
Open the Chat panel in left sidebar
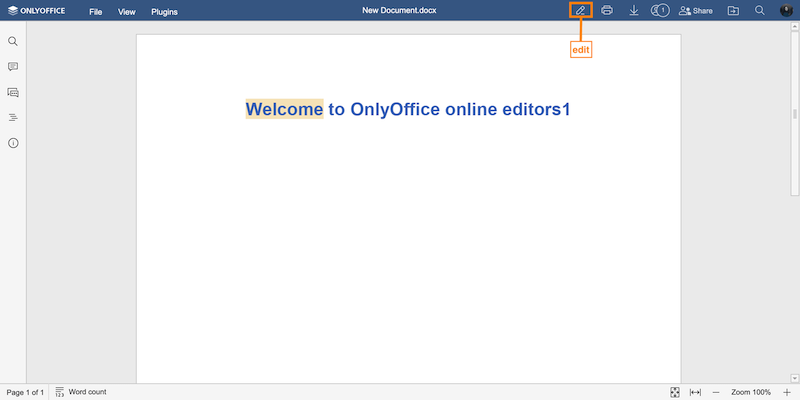(13, 92)
